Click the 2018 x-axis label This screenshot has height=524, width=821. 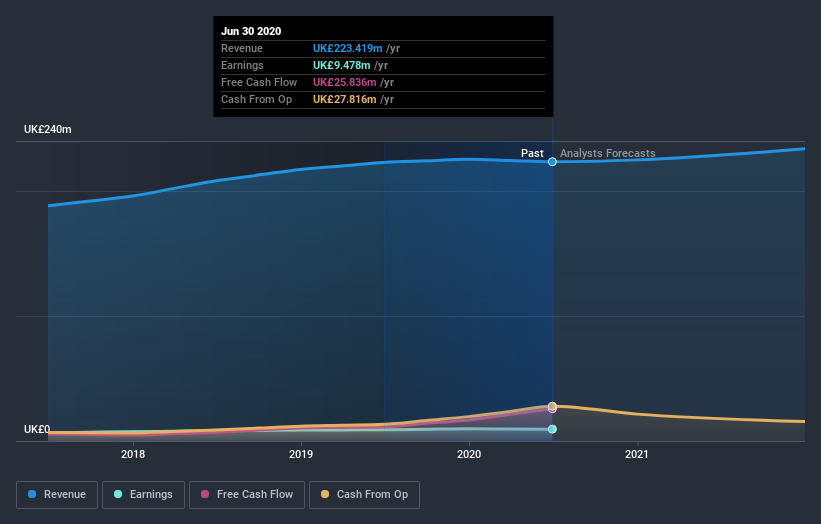(133, 454)
